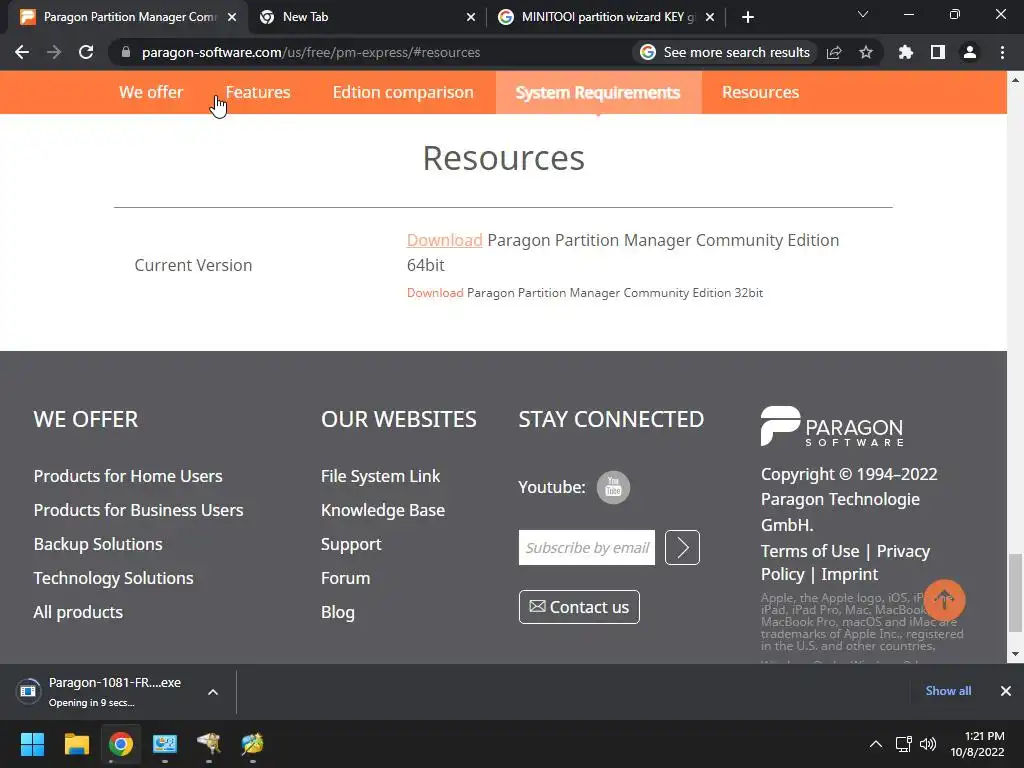Close the New Tab tab
This screenshot has width=1024, height=768.
point(471,17)
